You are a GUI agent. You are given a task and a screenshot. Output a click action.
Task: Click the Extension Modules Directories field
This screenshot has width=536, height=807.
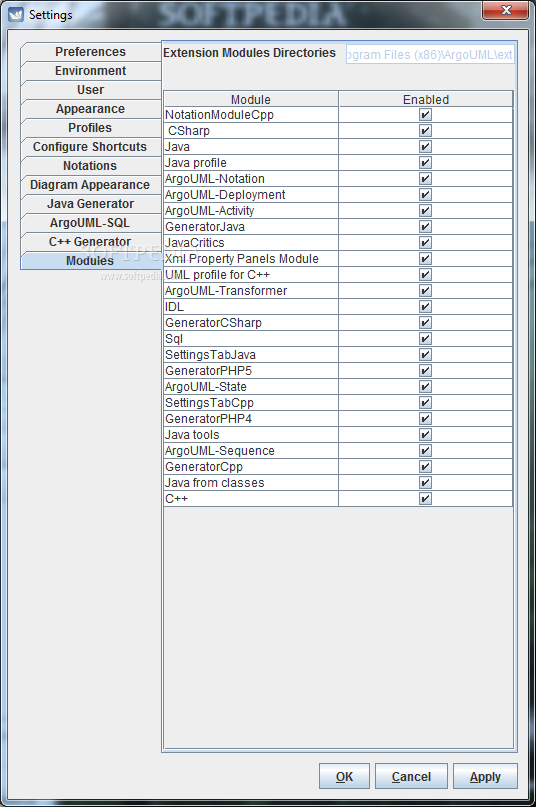(x=430, y=55)
